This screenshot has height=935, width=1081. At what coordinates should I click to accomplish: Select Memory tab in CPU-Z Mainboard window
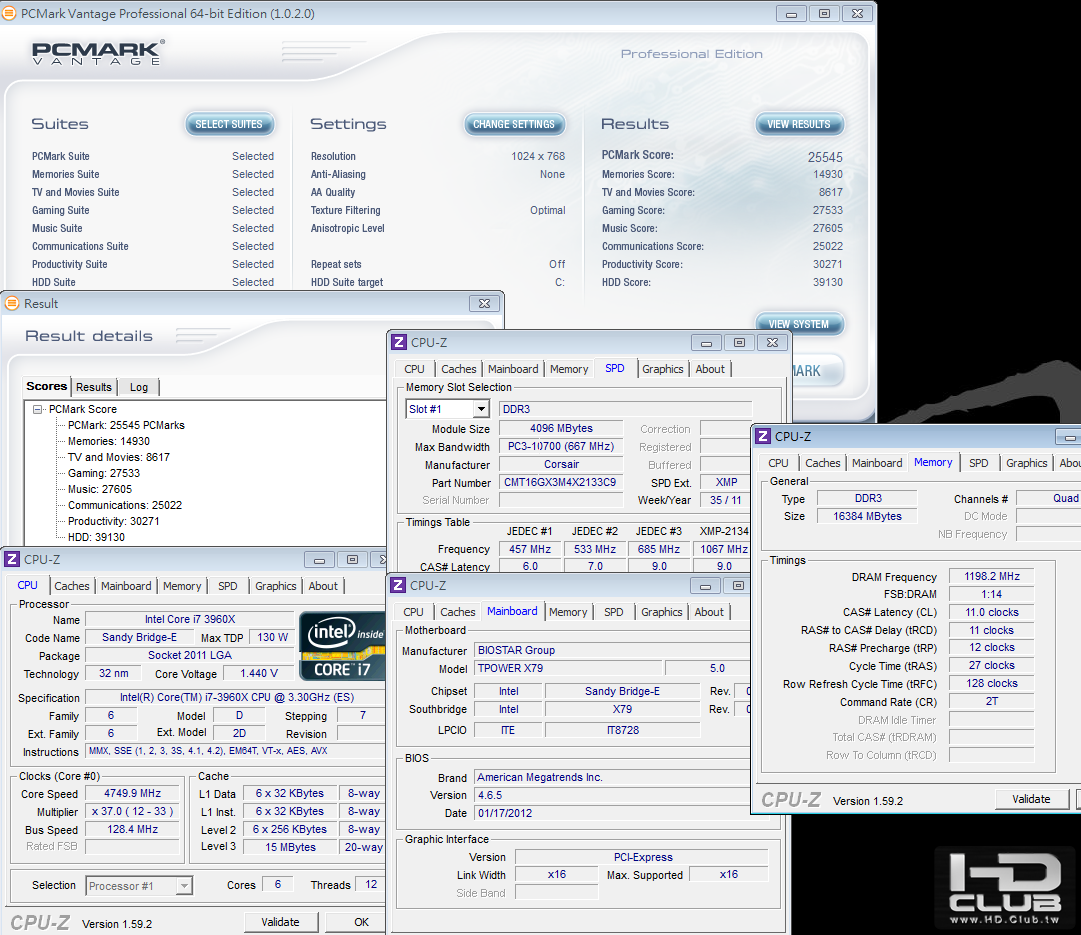pyautogui.click(x=568, y=612)
